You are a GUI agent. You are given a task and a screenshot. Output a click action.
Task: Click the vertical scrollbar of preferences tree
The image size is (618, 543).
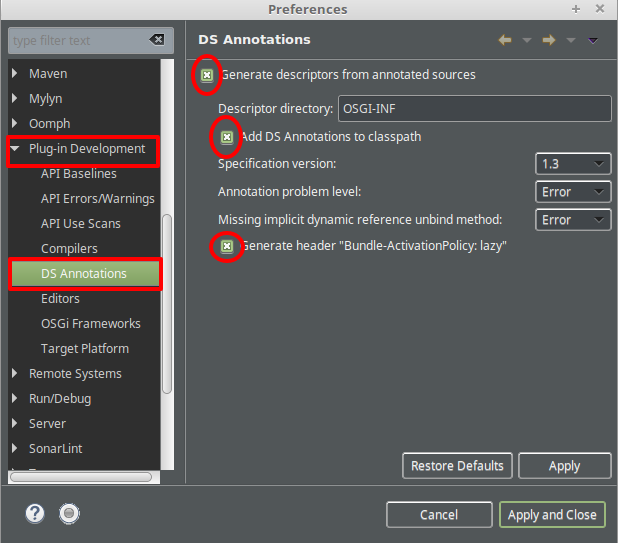coord(167,303)
